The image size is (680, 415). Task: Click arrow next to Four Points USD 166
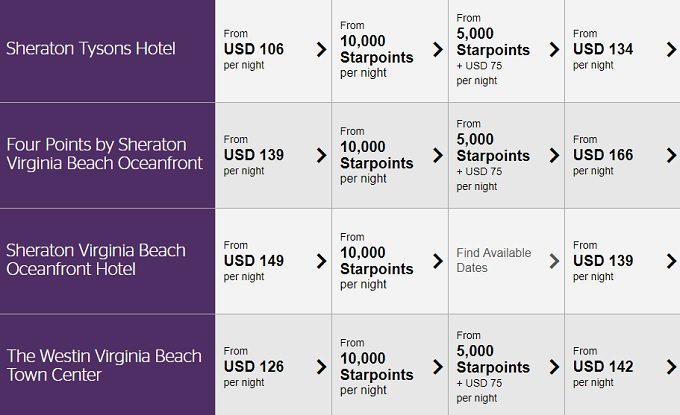click(671, 155)
